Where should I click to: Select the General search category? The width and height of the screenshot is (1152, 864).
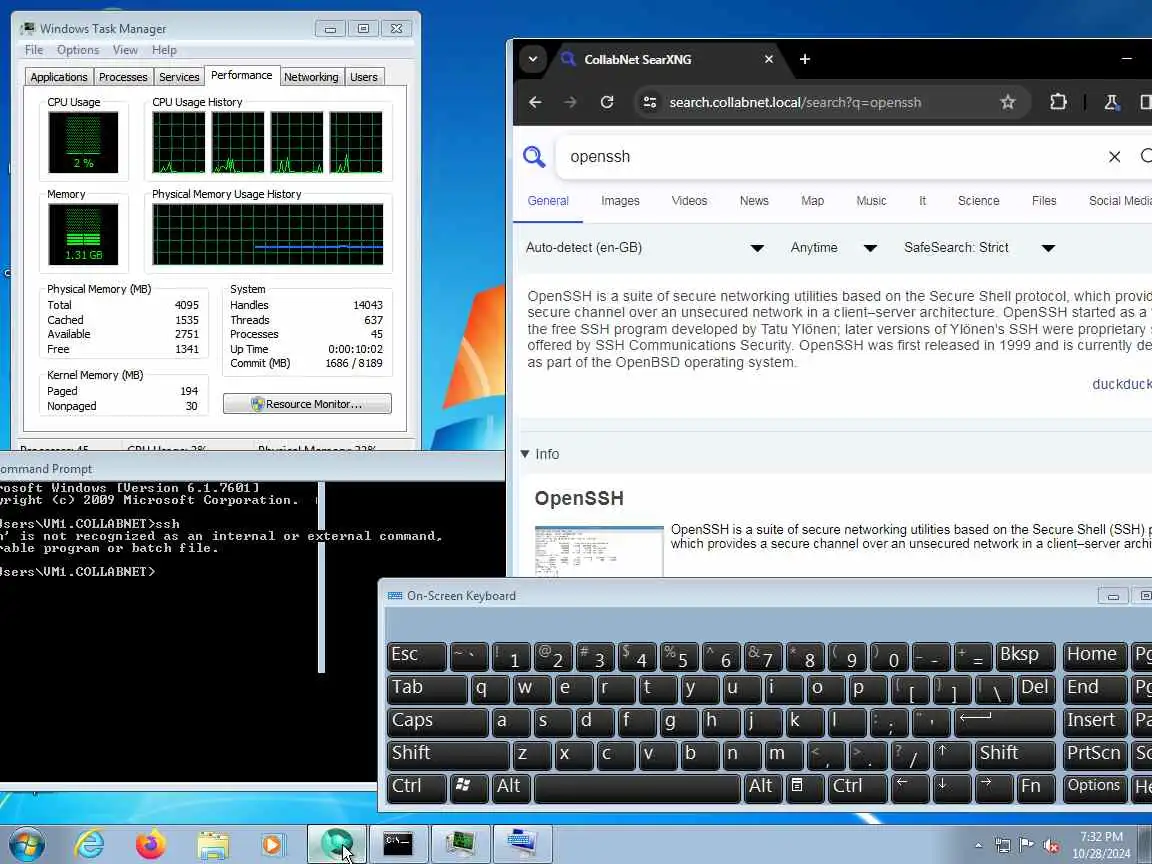tap(548, 201)
